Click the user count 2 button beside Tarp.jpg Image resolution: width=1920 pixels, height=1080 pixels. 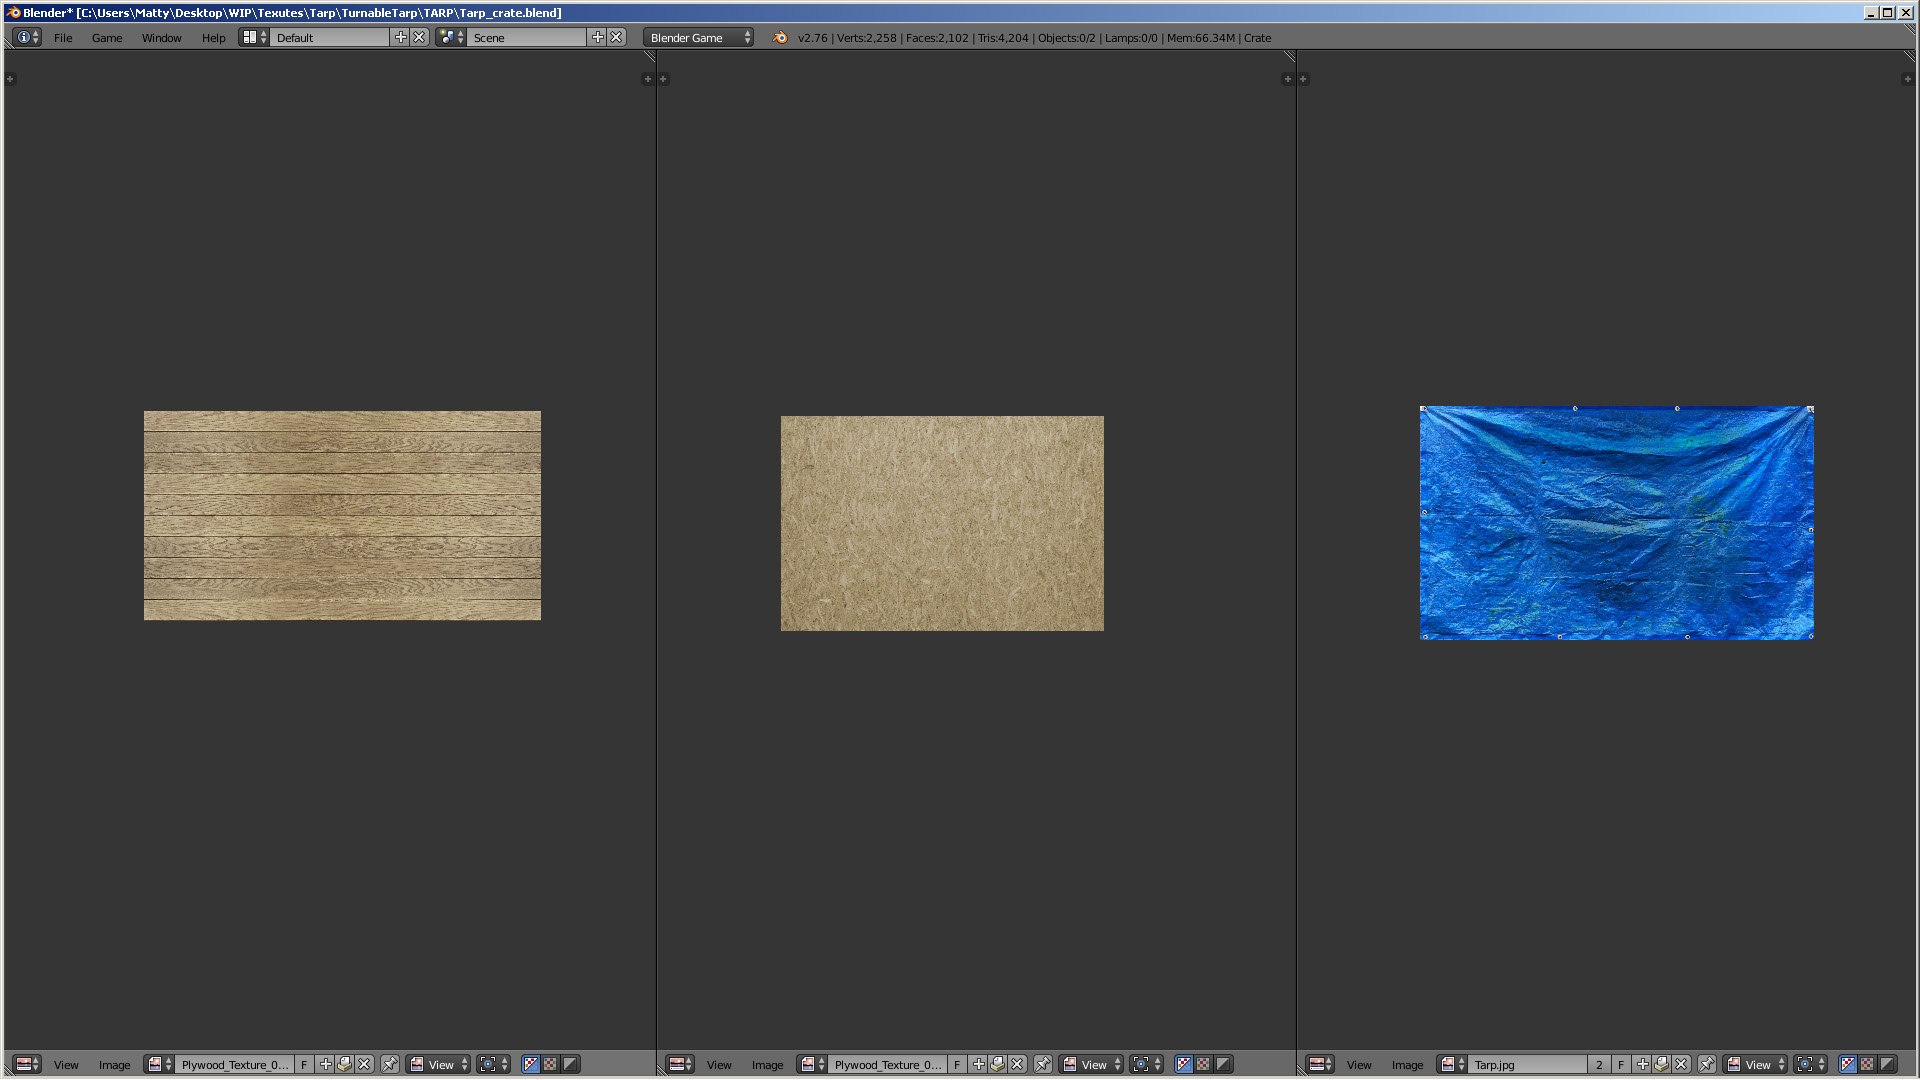coord(1599,1065)
